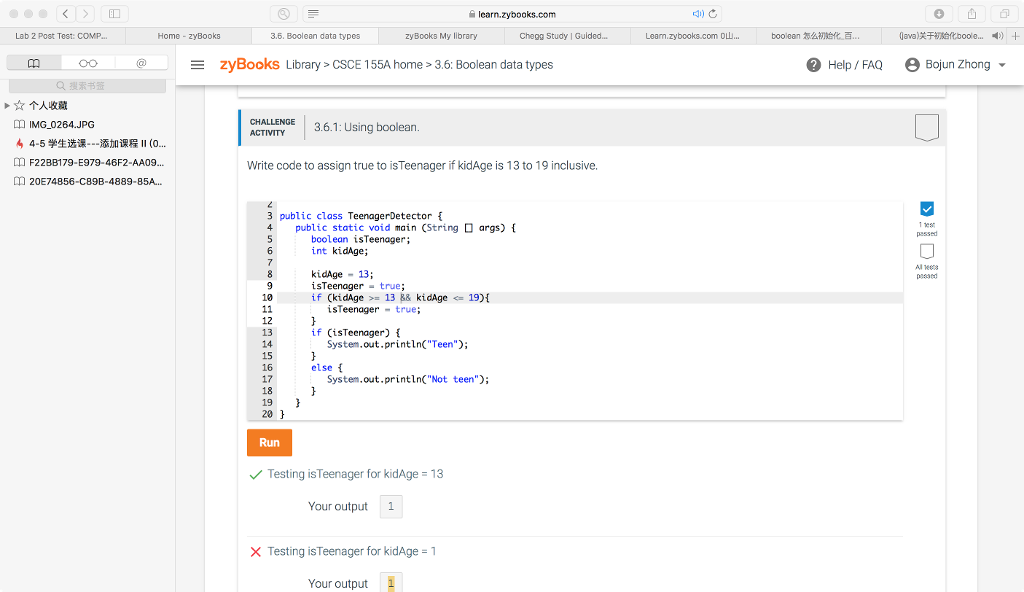Click the Run button below the code
The image size is (1024, 592).
pos(268,442)
